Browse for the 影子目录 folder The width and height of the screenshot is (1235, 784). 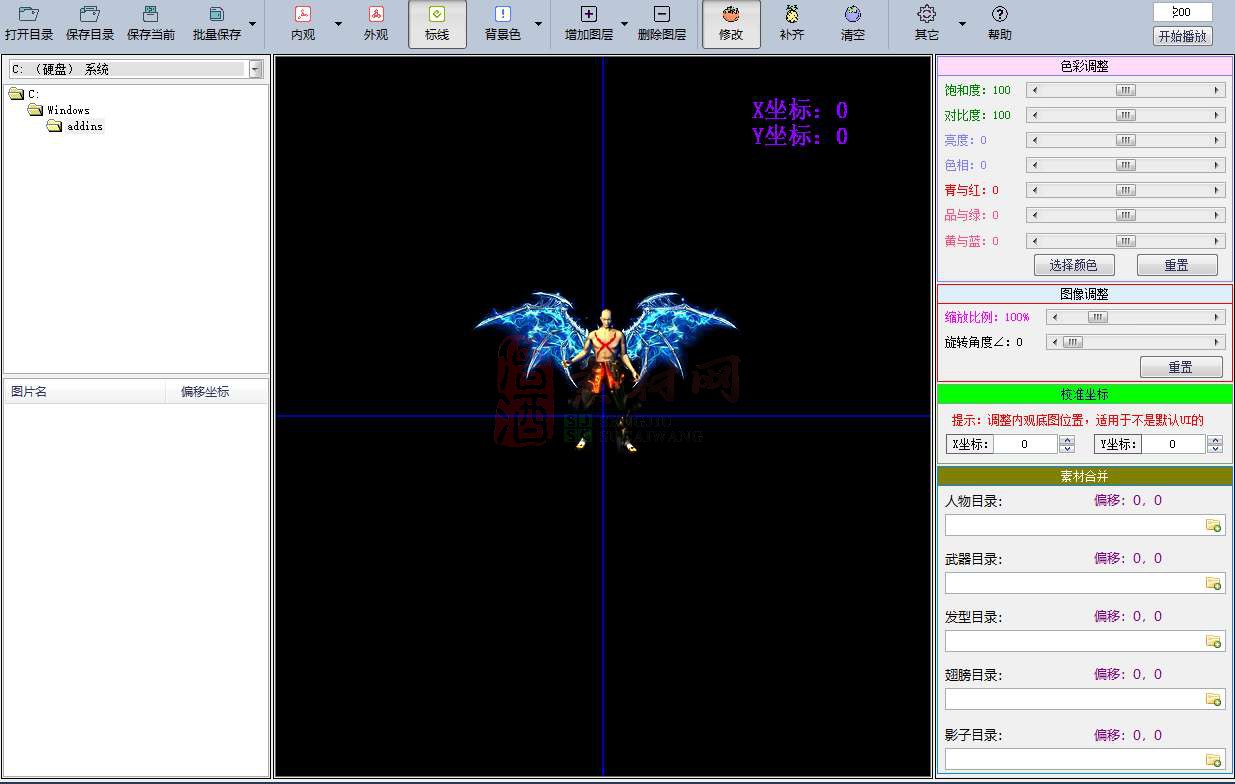click(1214, 759)
